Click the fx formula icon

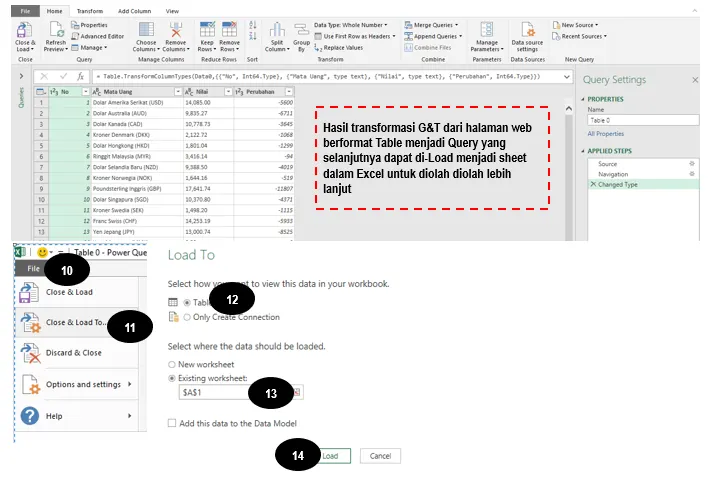click(x=80, y=77)
